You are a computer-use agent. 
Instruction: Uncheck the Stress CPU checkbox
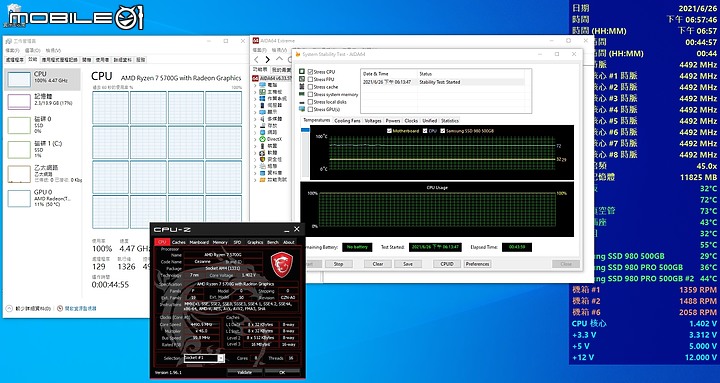click(x=310, y=72)
